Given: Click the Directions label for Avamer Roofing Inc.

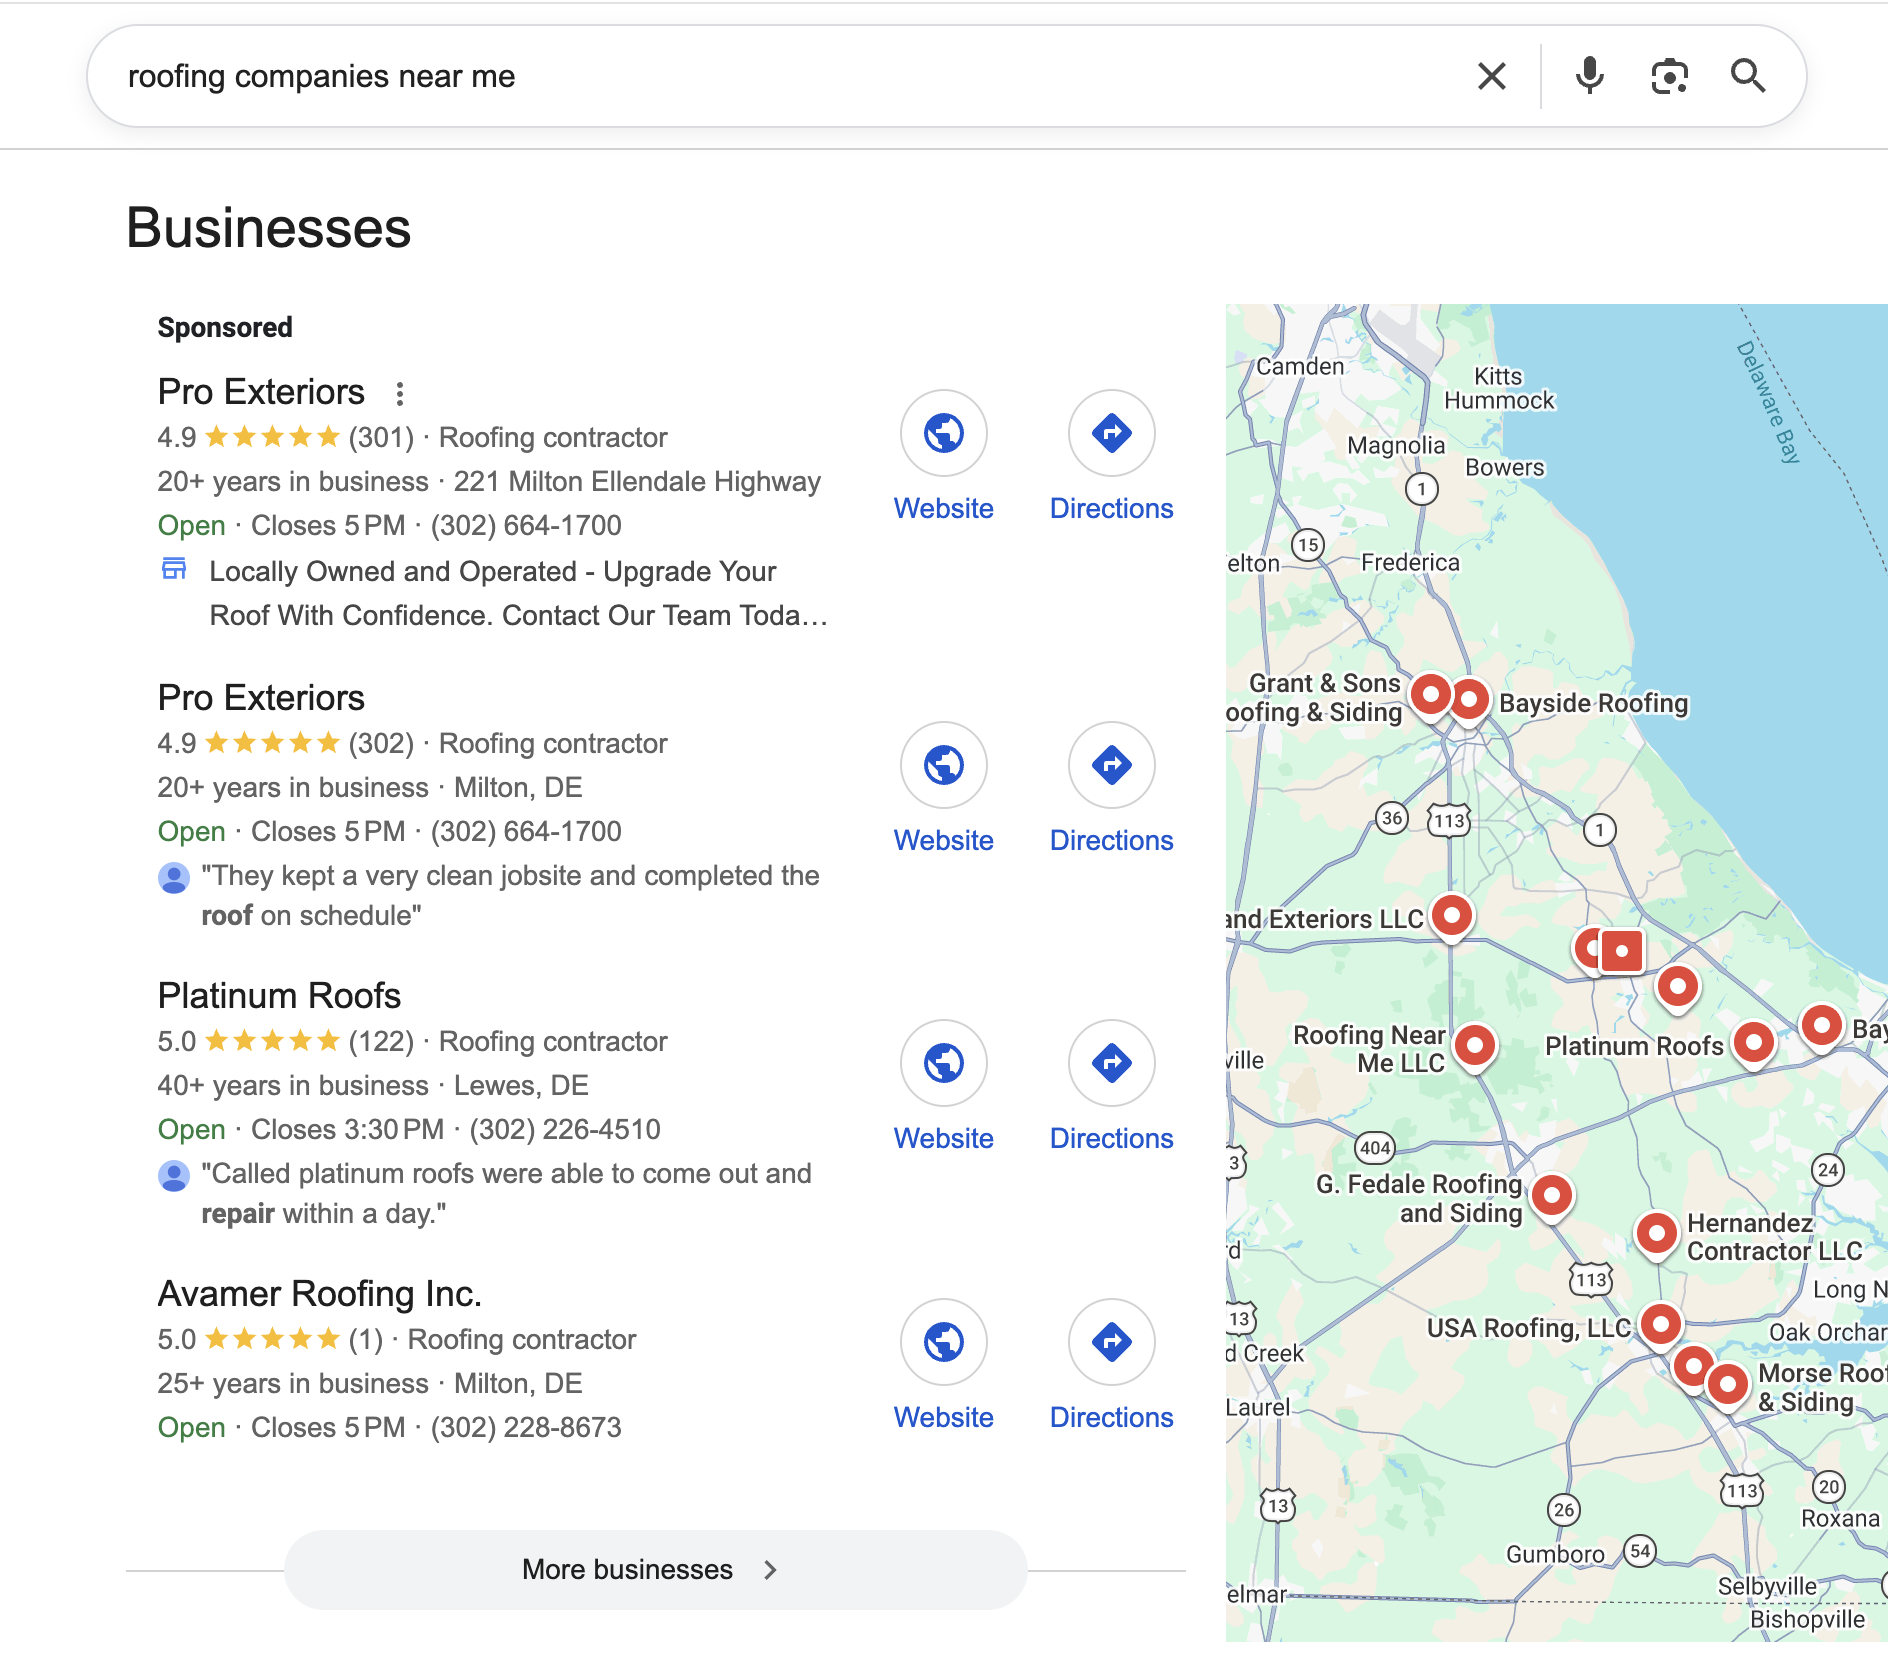Looking at the screenshot, I should click(x=1112, y=1418).
